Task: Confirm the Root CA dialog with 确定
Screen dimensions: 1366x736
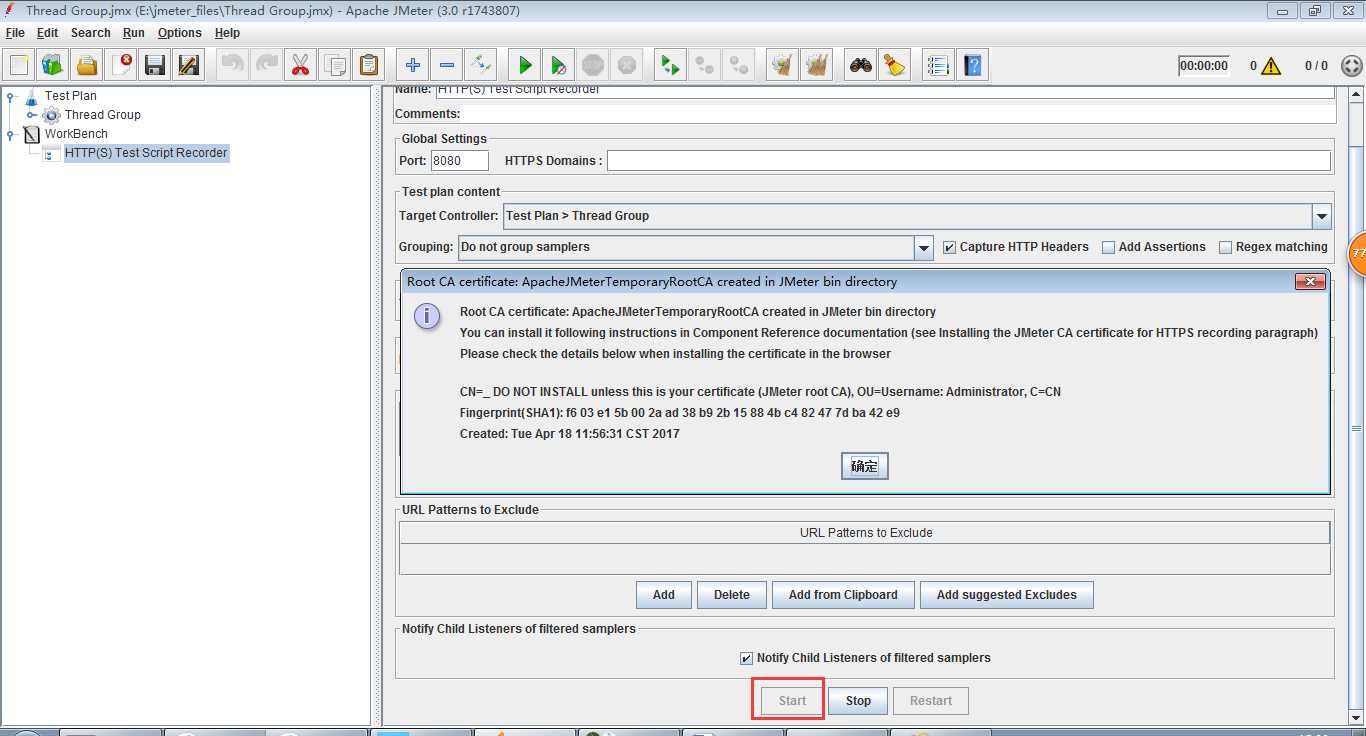Action: pyautogui.click(x=864, y=466)
